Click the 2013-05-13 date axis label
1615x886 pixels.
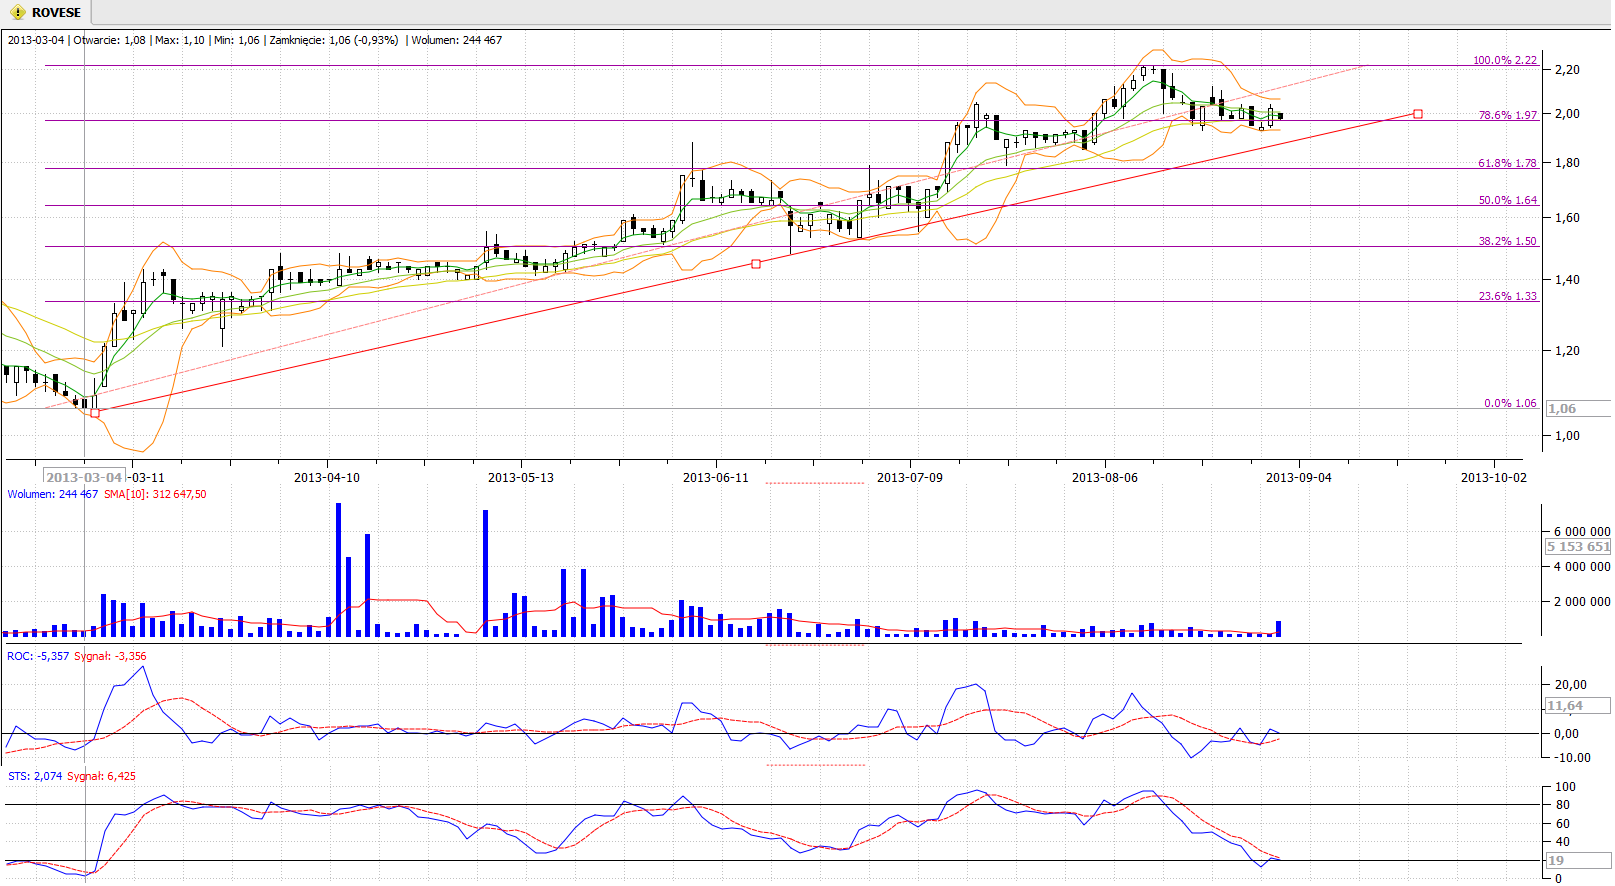pos(521,477)
